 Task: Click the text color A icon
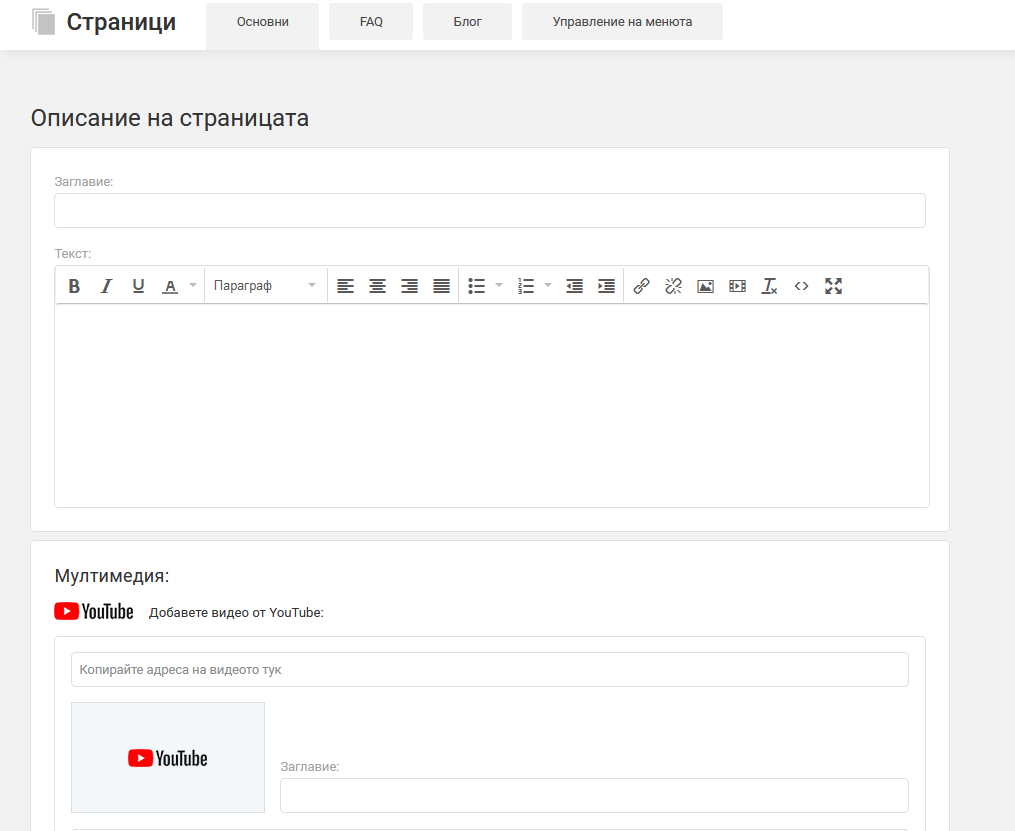tap(170, 286)
